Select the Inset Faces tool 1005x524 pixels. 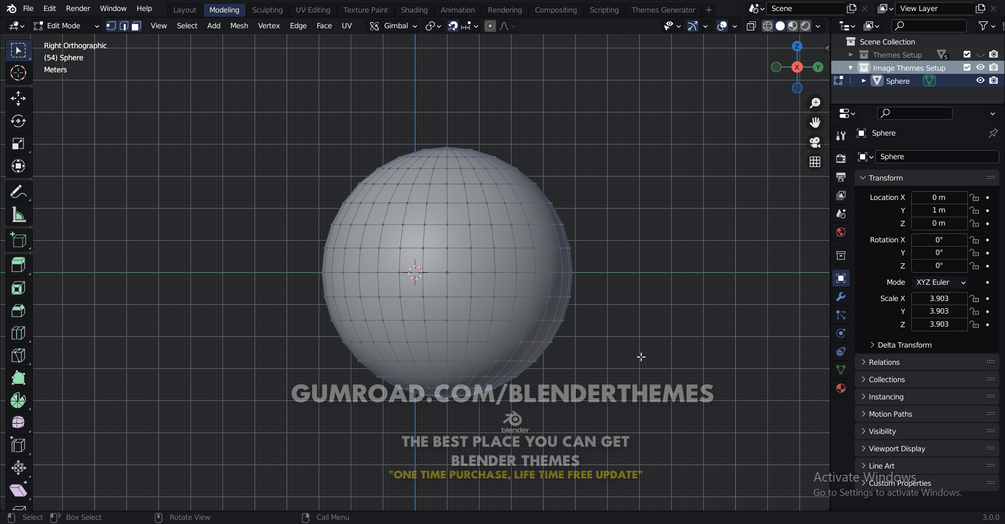18,288
